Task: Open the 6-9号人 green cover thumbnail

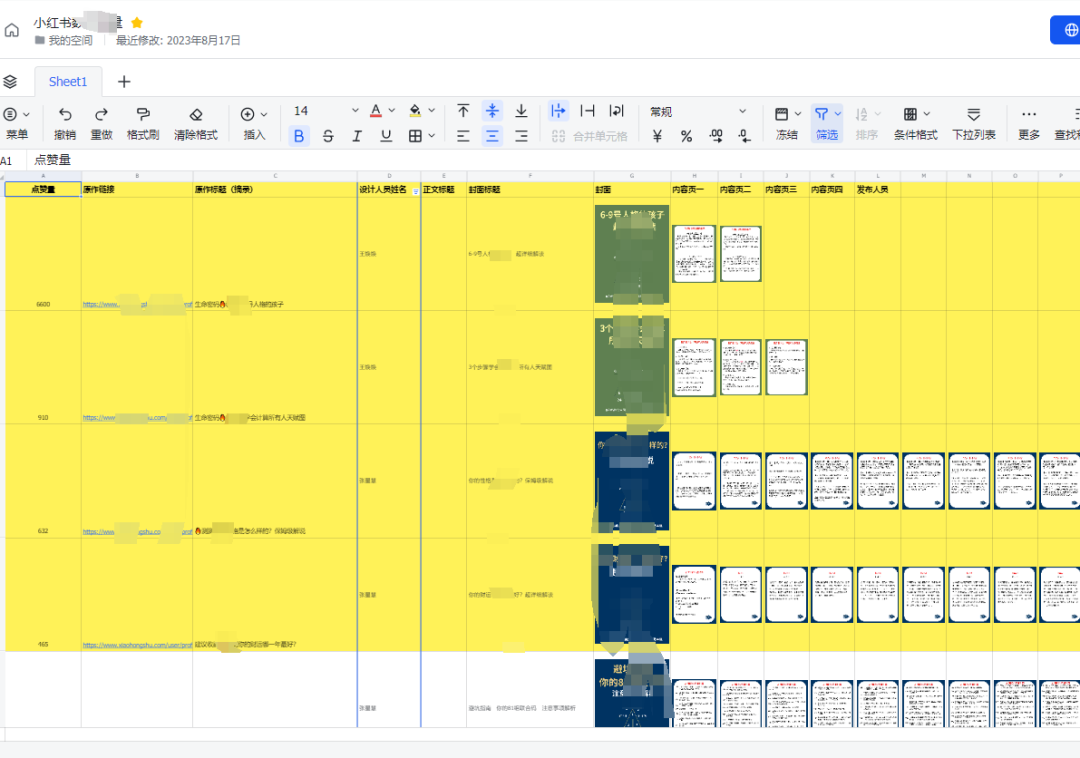Action: [x=632, y=253]
